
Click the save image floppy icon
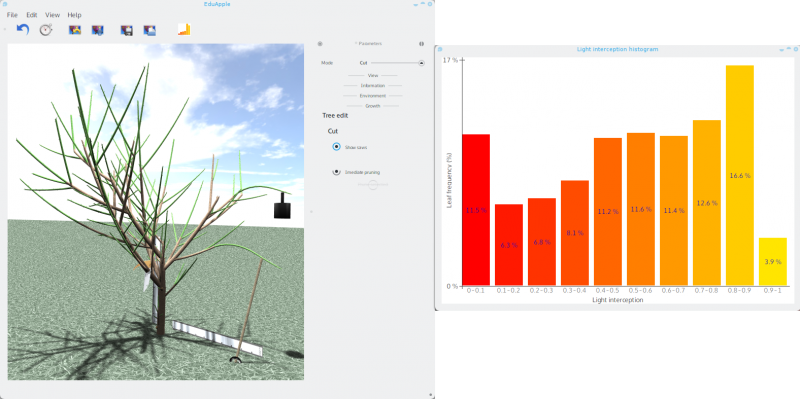[127, 30]
